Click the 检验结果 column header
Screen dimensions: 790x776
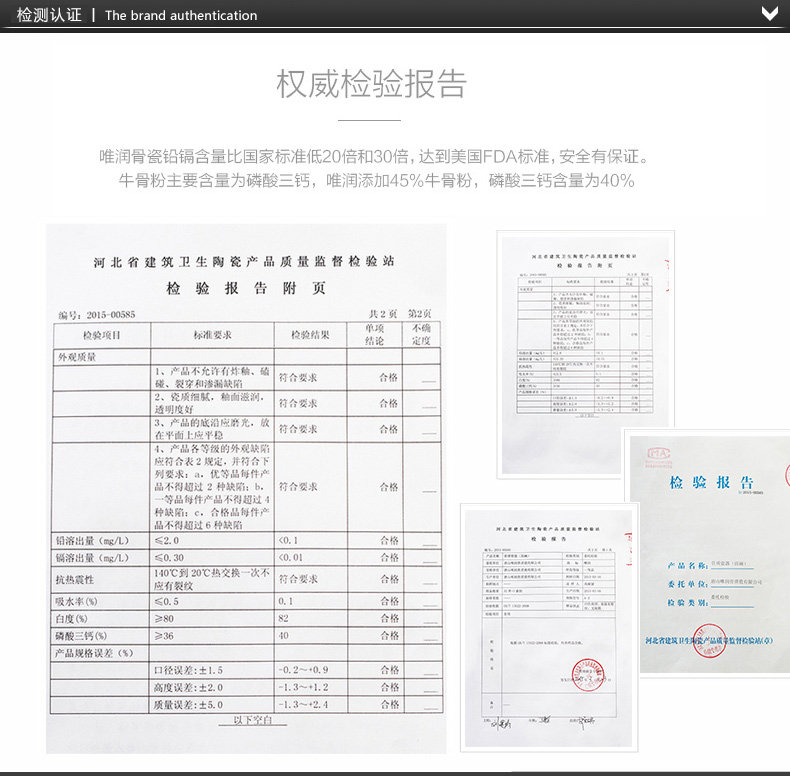pyautogui.click(x=310, y=335)
